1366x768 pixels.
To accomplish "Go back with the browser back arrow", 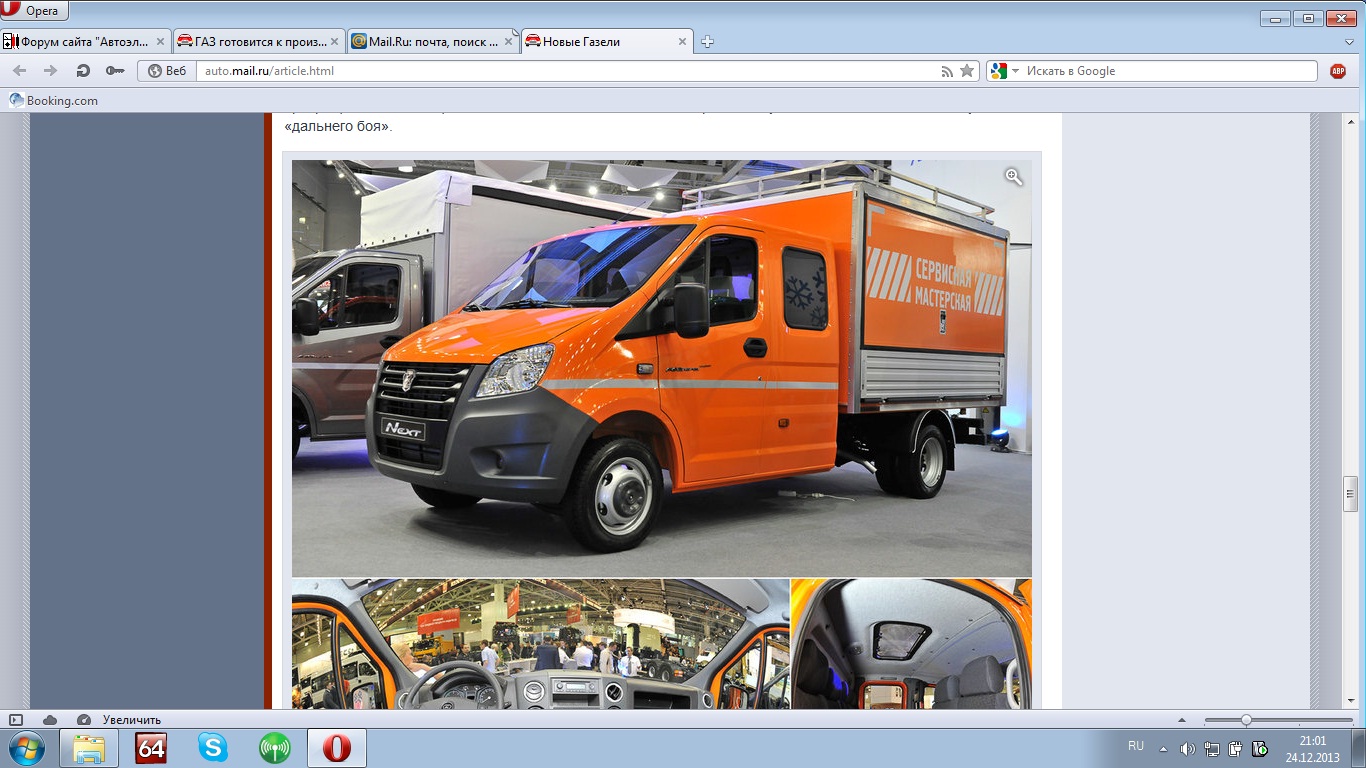I will point(20,71).
